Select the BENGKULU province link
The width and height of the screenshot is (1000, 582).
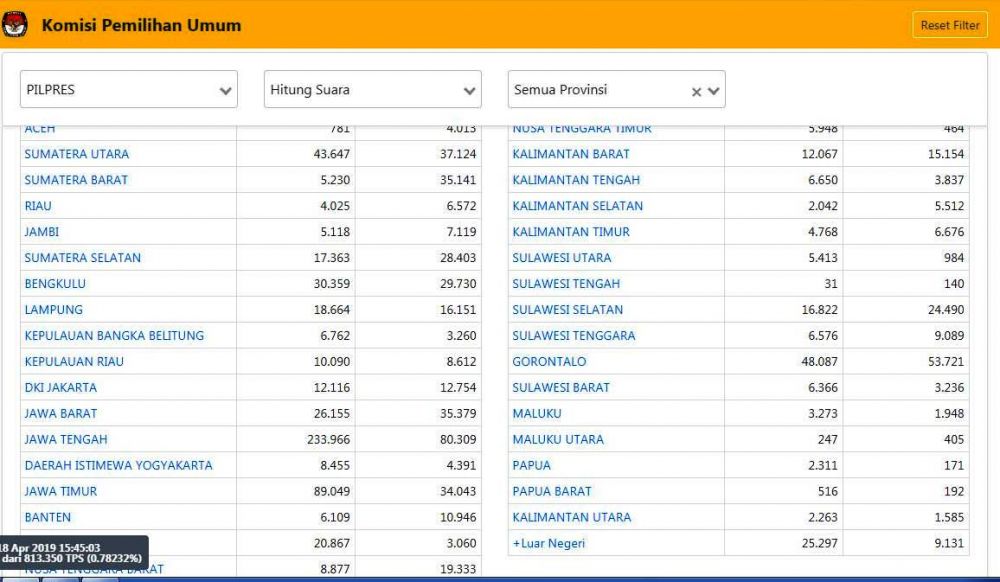(x=55, y=284)
